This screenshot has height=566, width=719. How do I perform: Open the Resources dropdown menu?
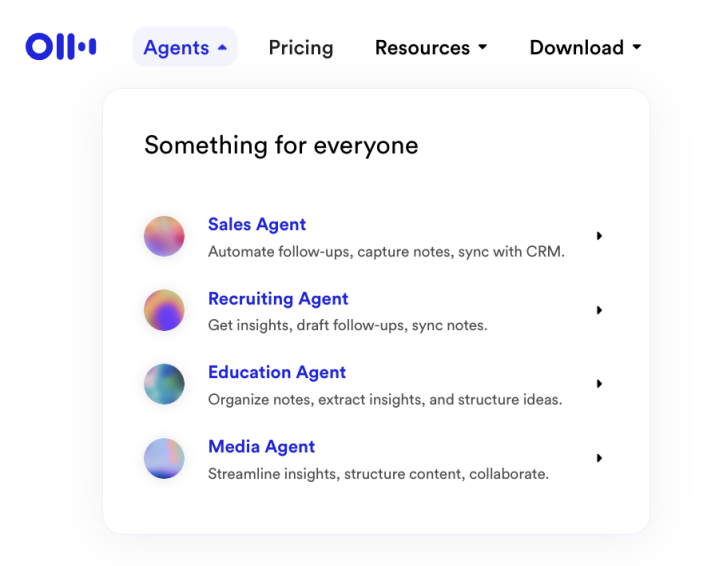pos(431,47)
